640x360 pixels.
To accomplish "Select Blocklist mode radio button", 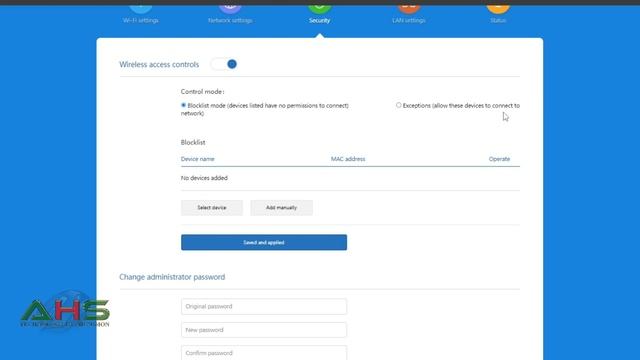I will (x=184, y=105).
